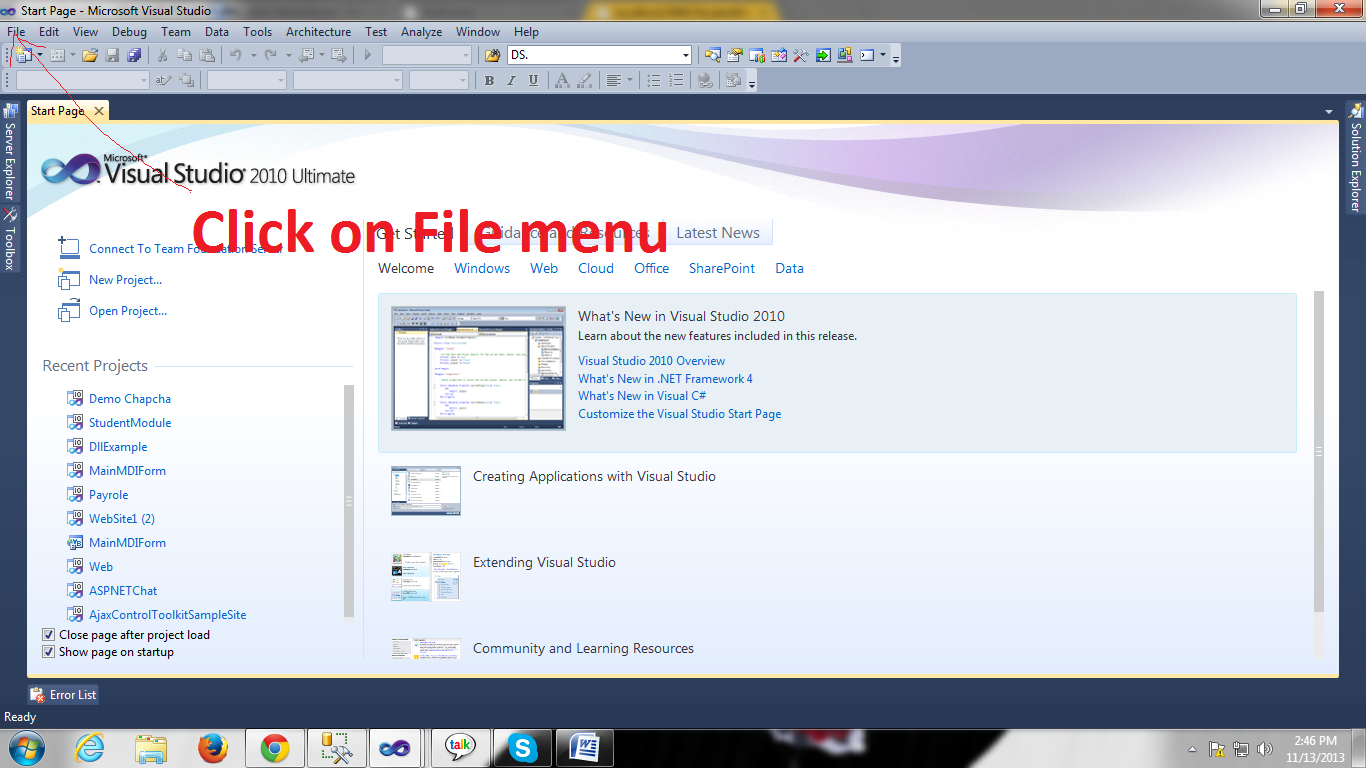1366x768 pixels.
Task: Open the Redo dropdown arrow
Action: (289, 55)
